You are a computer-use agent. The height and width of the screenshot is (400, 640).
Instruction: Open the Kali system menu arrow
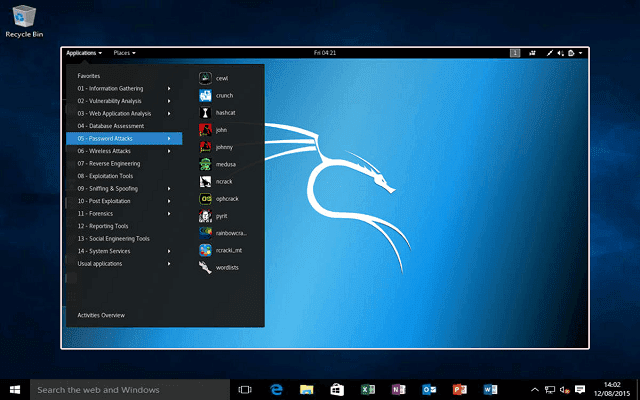pos(580,53)
